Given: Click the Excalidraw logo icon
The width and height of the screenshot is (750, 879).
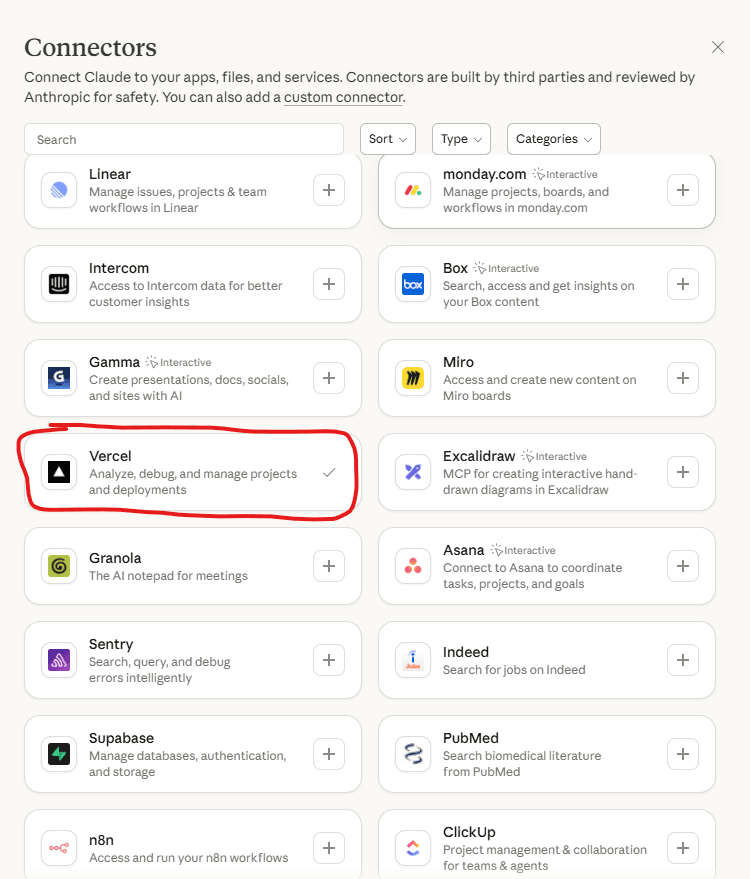Looking at the screenshot, I should 413,472.
